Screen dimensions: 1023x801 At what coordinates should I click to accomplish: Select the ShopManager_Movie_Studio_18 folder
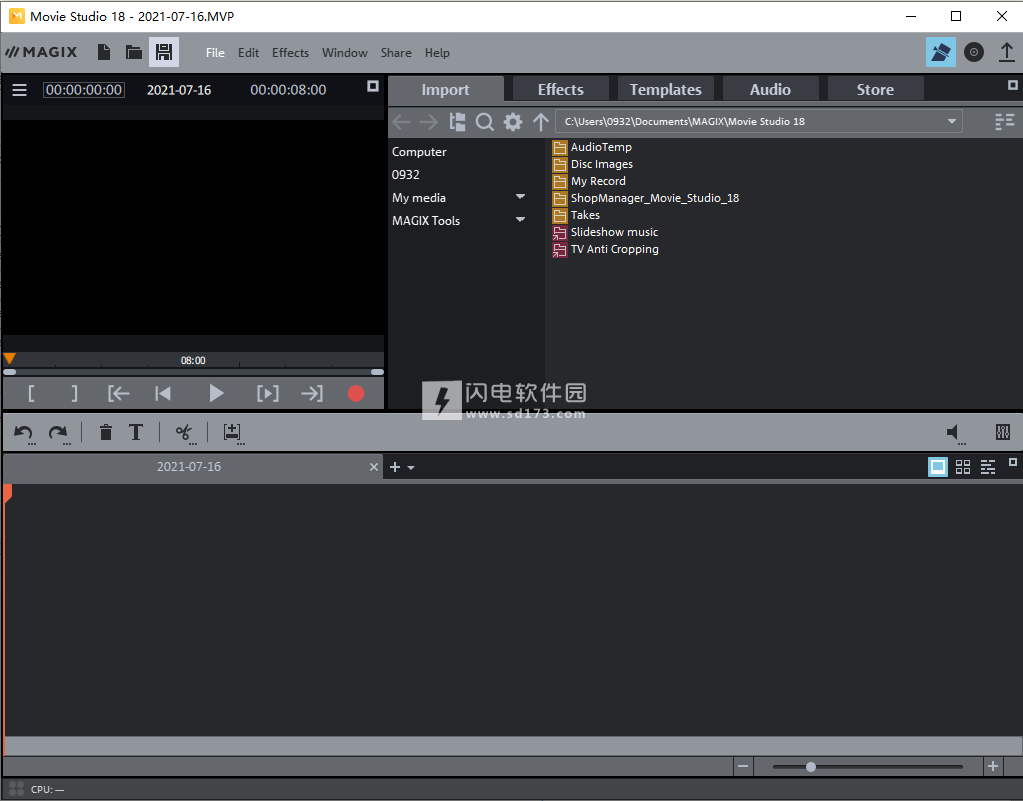[x=646, y=198]
